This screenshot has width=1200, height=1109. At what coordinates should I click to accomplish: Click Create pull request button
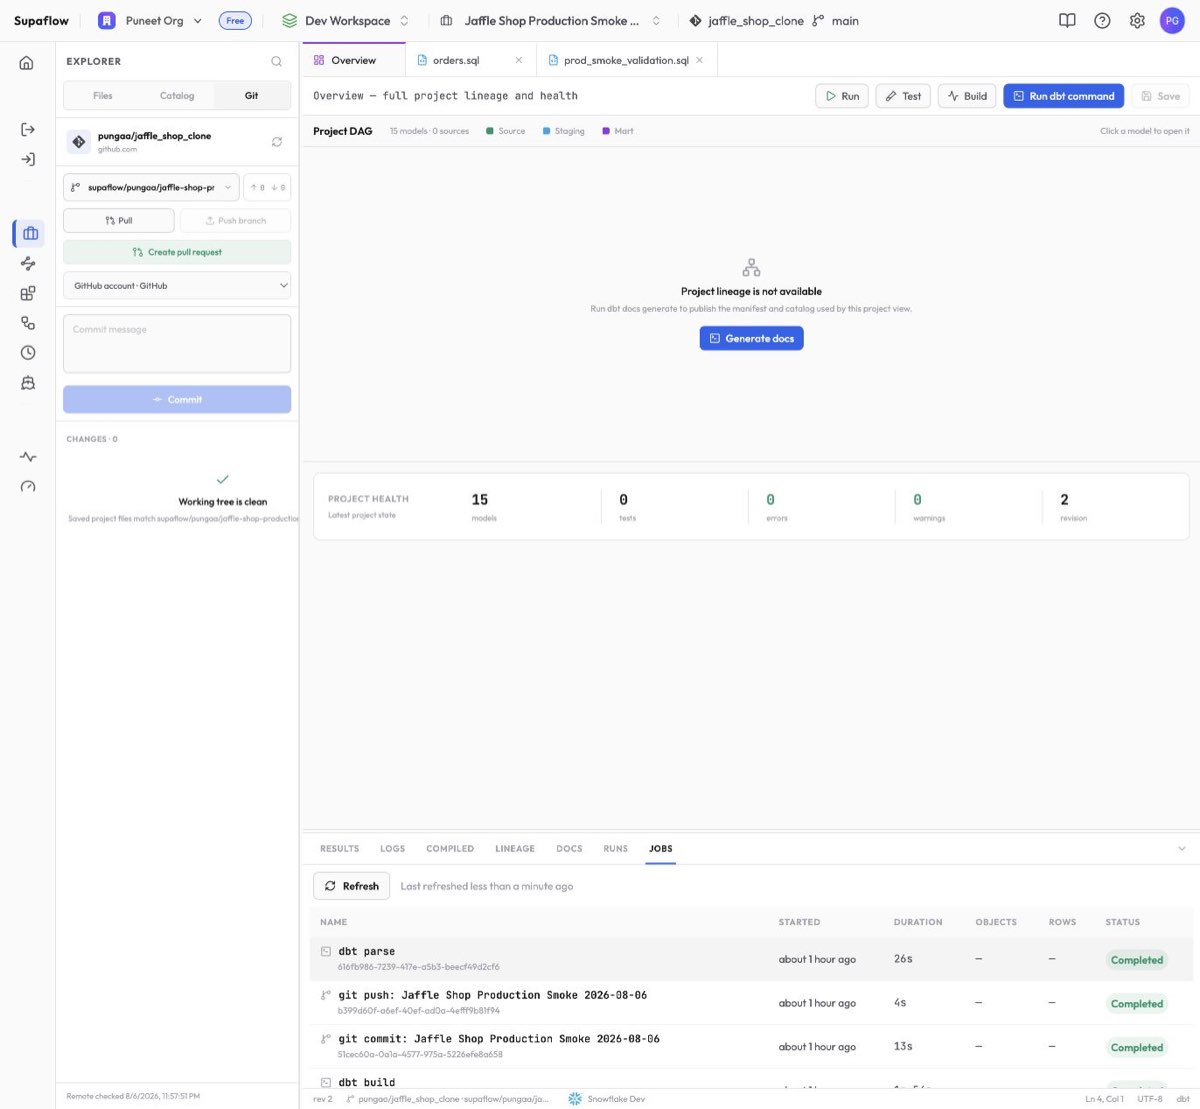[177, 252]
